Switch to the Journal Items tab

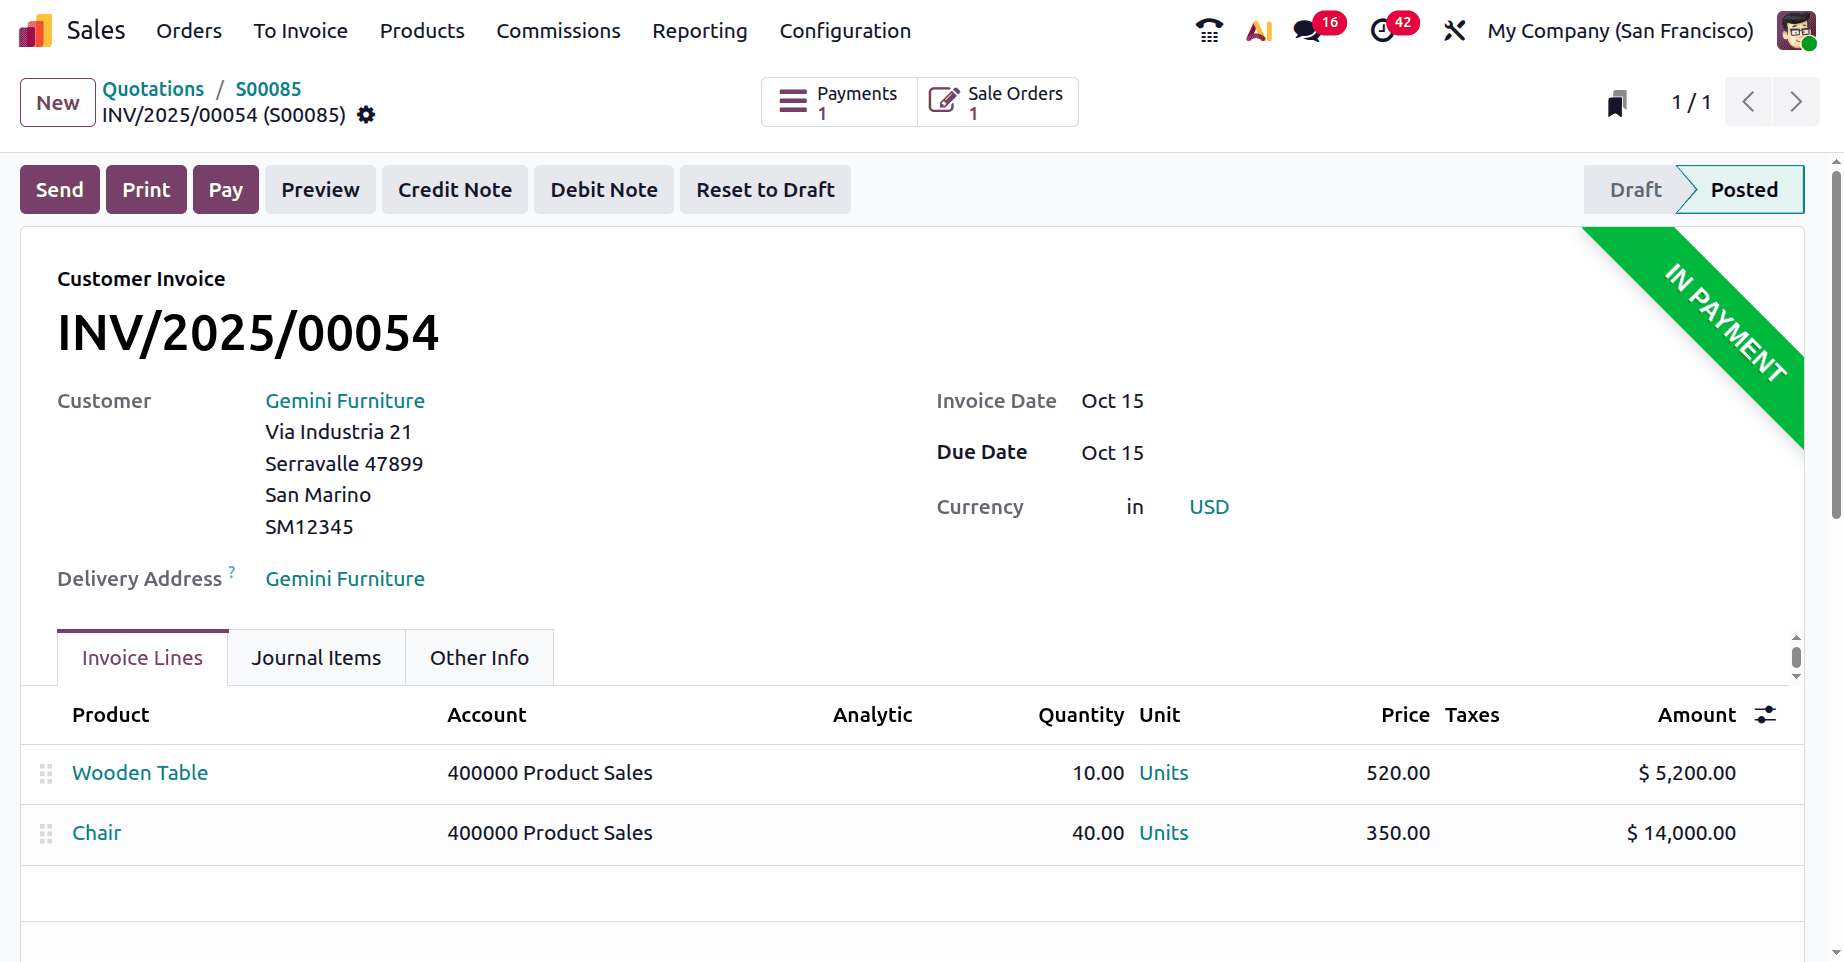point(316,657)
